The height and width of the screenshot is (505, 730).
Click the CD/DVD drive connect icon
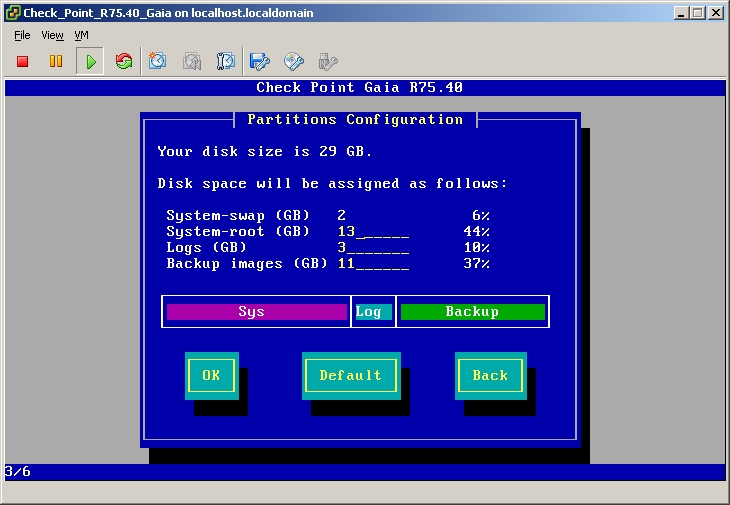click(x=294, y=61)
